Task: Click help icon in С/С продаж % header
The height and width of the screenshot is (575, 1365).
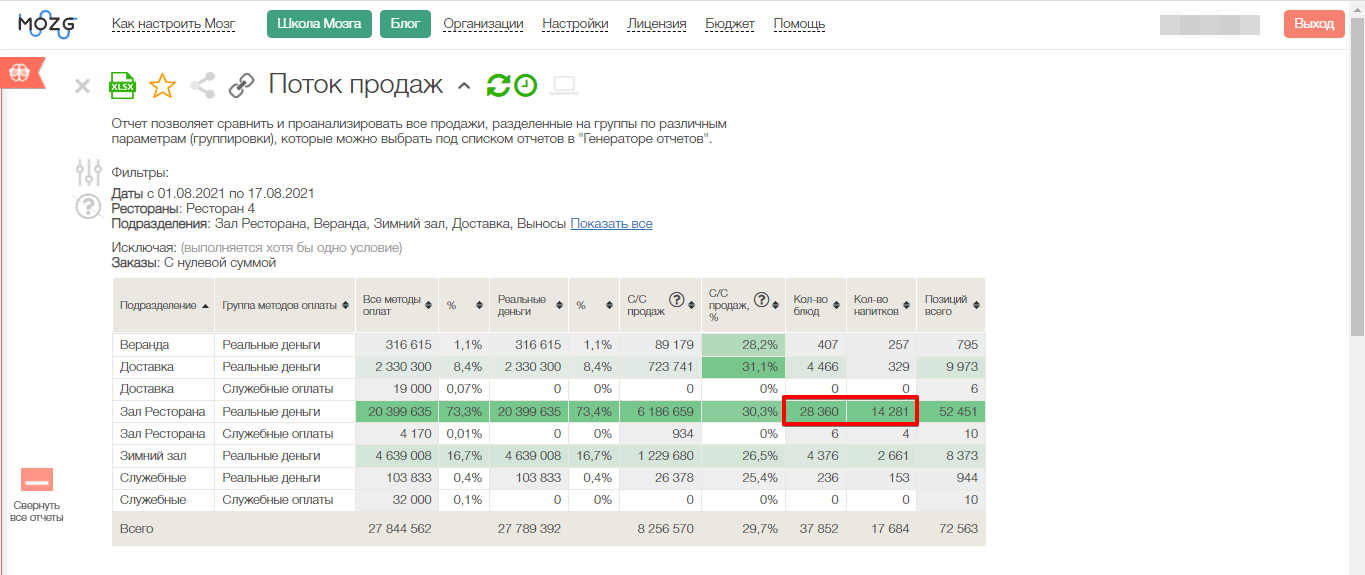Action: (x=762, y=299)
